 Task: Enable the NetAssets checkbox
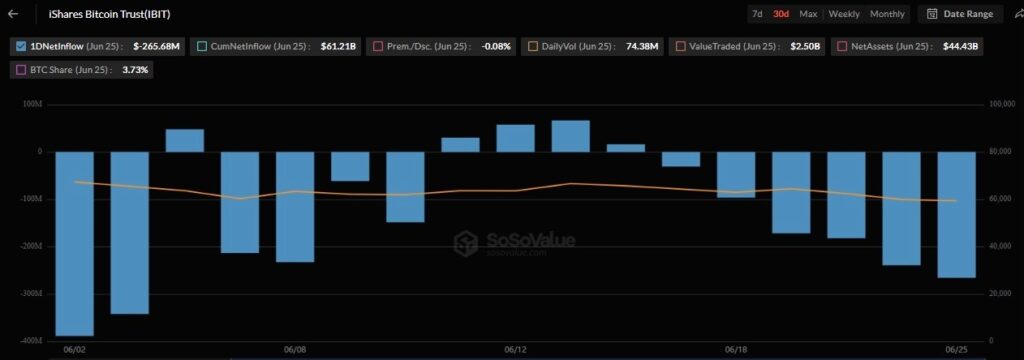pyautogui.click(x=842, y=46)
